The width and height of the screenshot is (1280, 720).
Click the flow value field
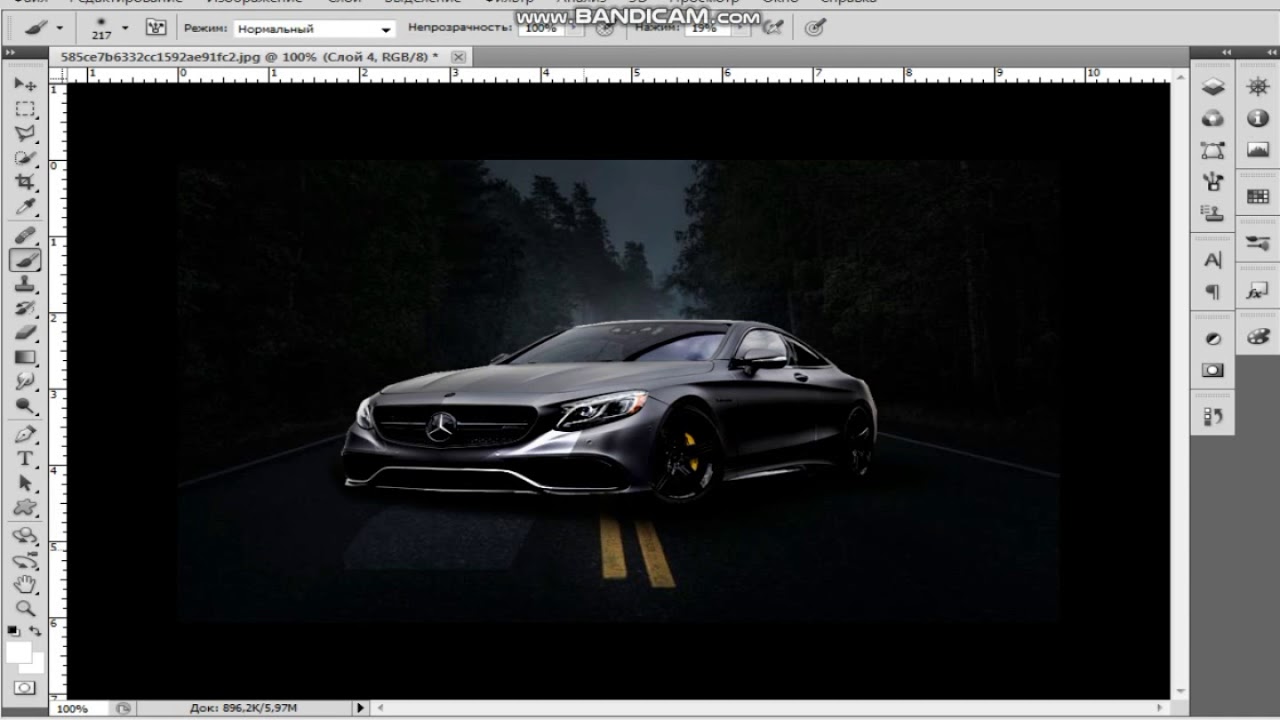click(707, 29)
